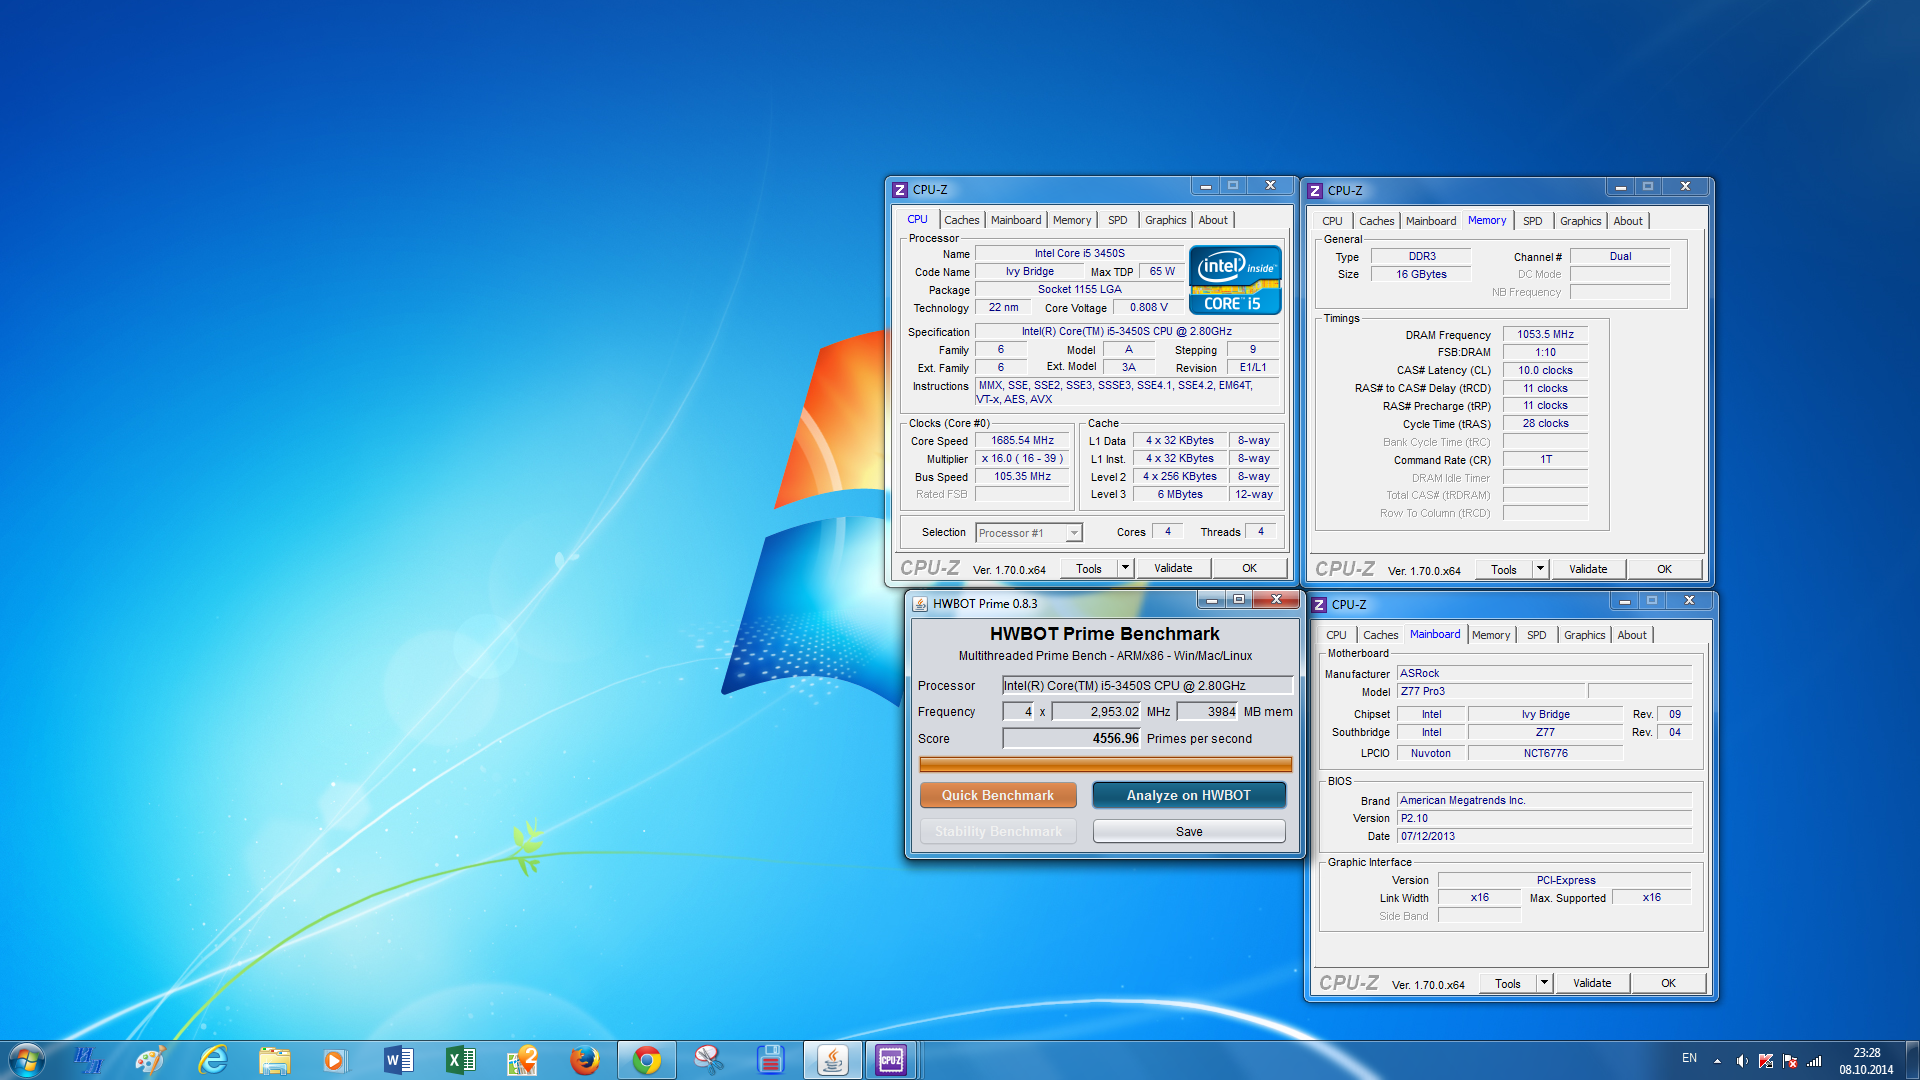The height and width of the screenshot is (1080, 1920).
Task: Click the speaker volume tray icon
Action: 1742,1061
